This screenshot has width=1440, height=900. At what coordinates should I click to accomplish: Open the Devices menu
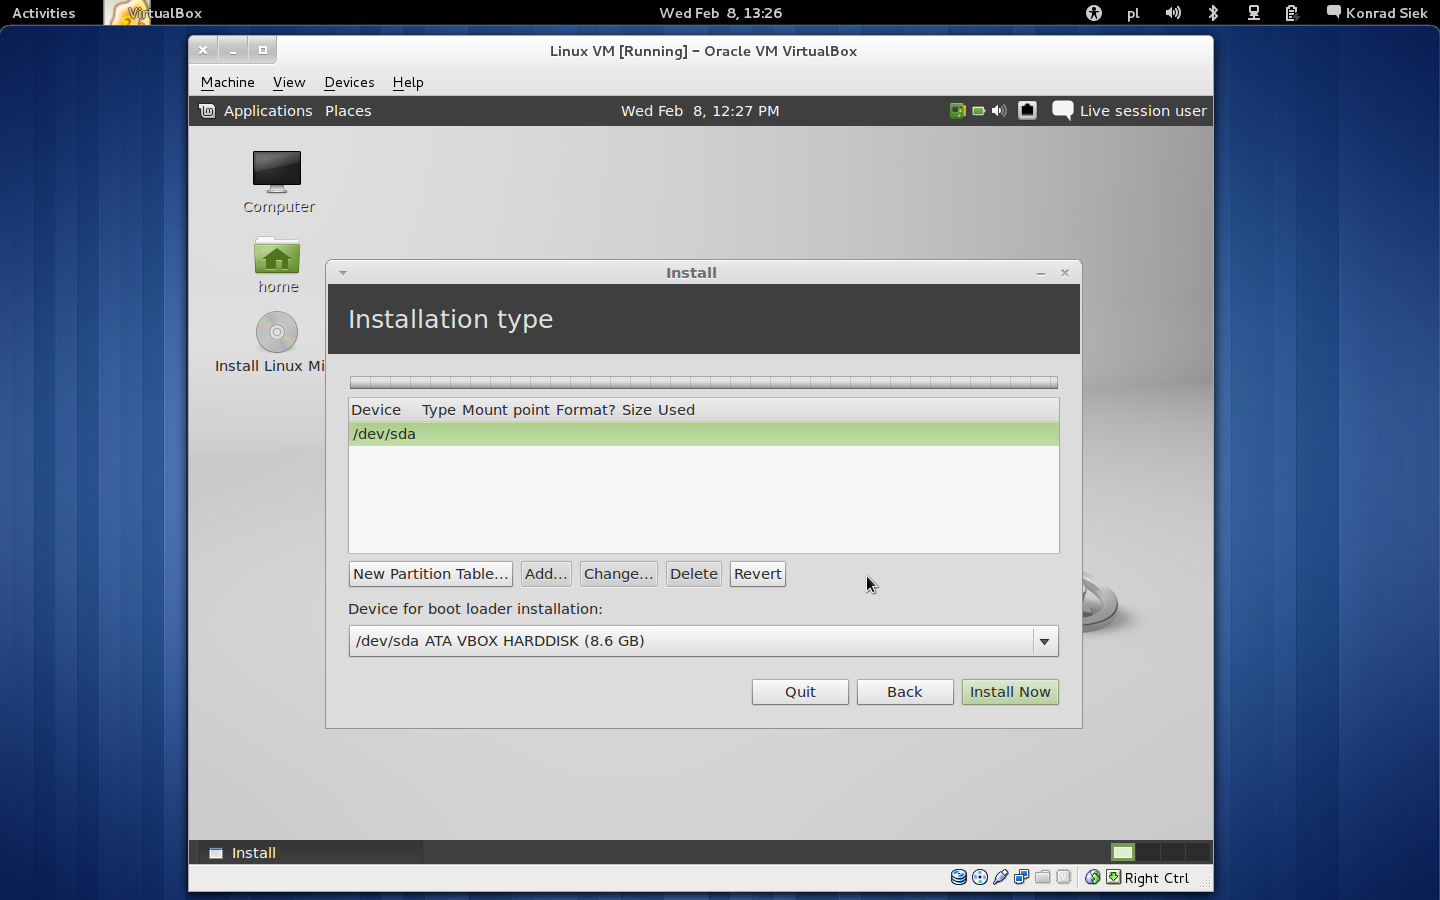point(349,82)
